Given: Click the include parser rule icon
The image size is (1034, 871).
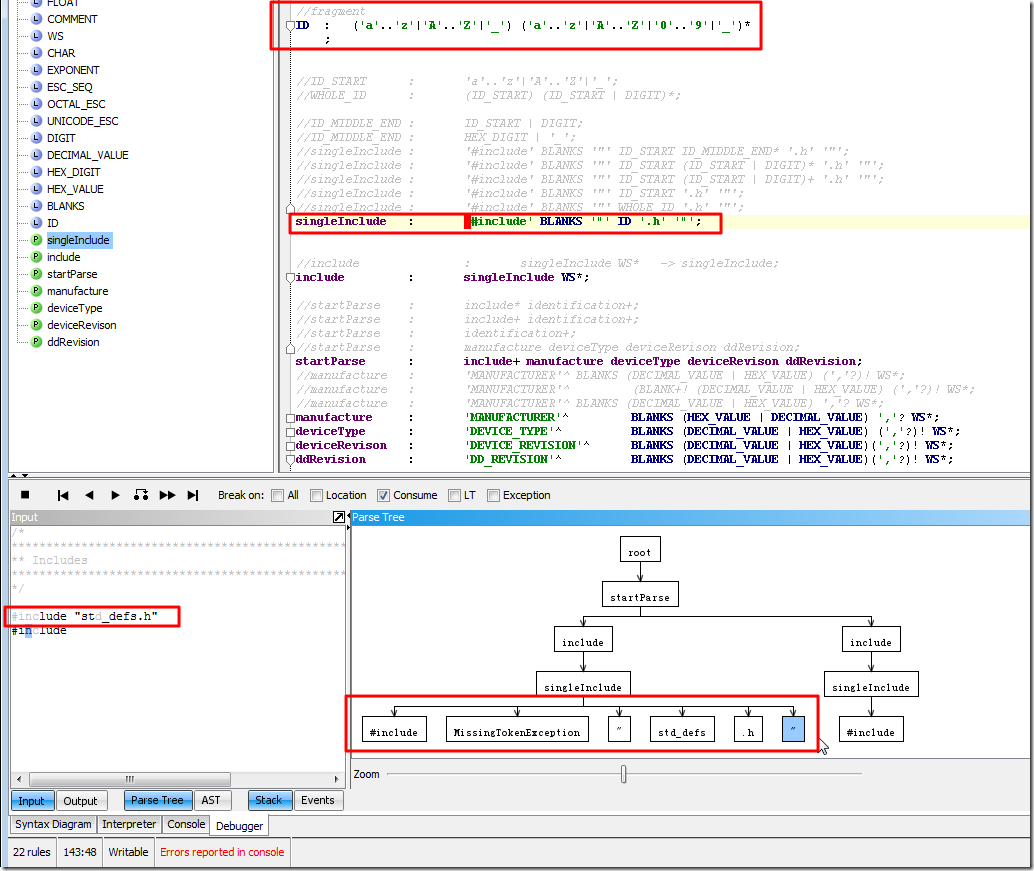Looking at the screenshot, I should (37, 257).
